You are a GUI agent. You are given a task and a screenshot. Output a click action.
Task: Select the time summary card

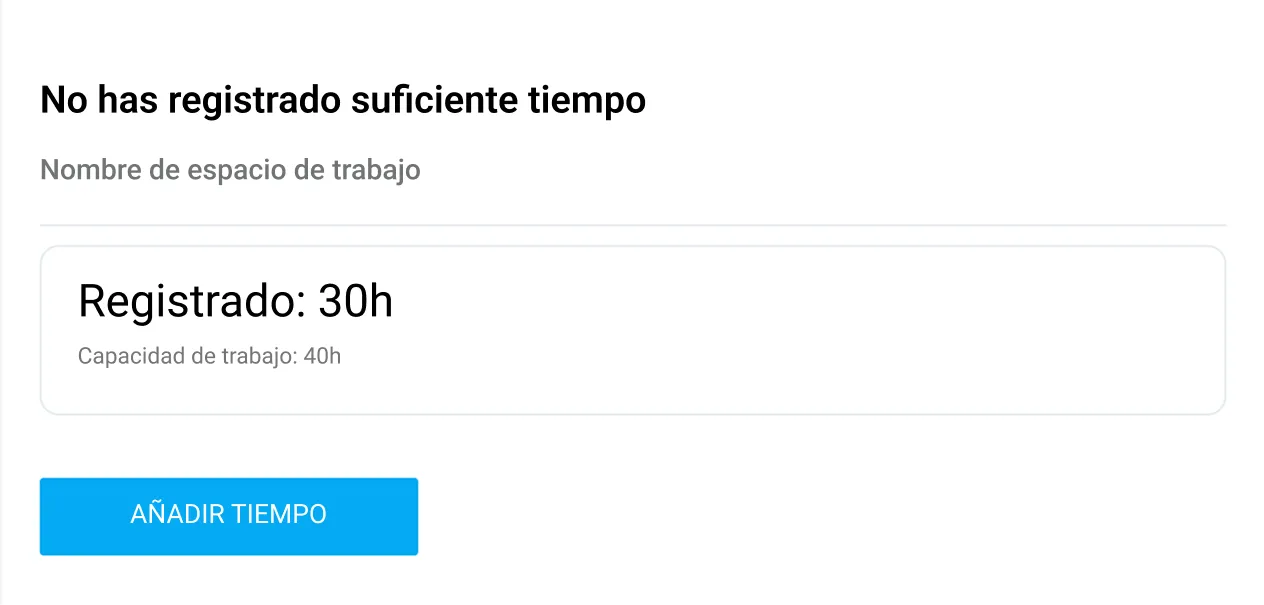point(632,330)
